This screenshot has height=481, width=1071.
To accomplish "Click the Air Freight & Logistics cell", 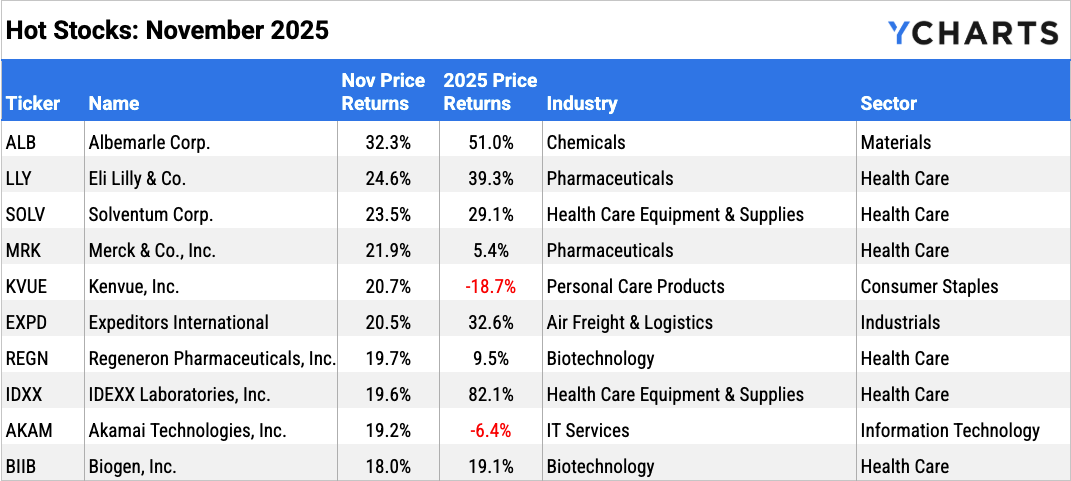I will (630, 323).
